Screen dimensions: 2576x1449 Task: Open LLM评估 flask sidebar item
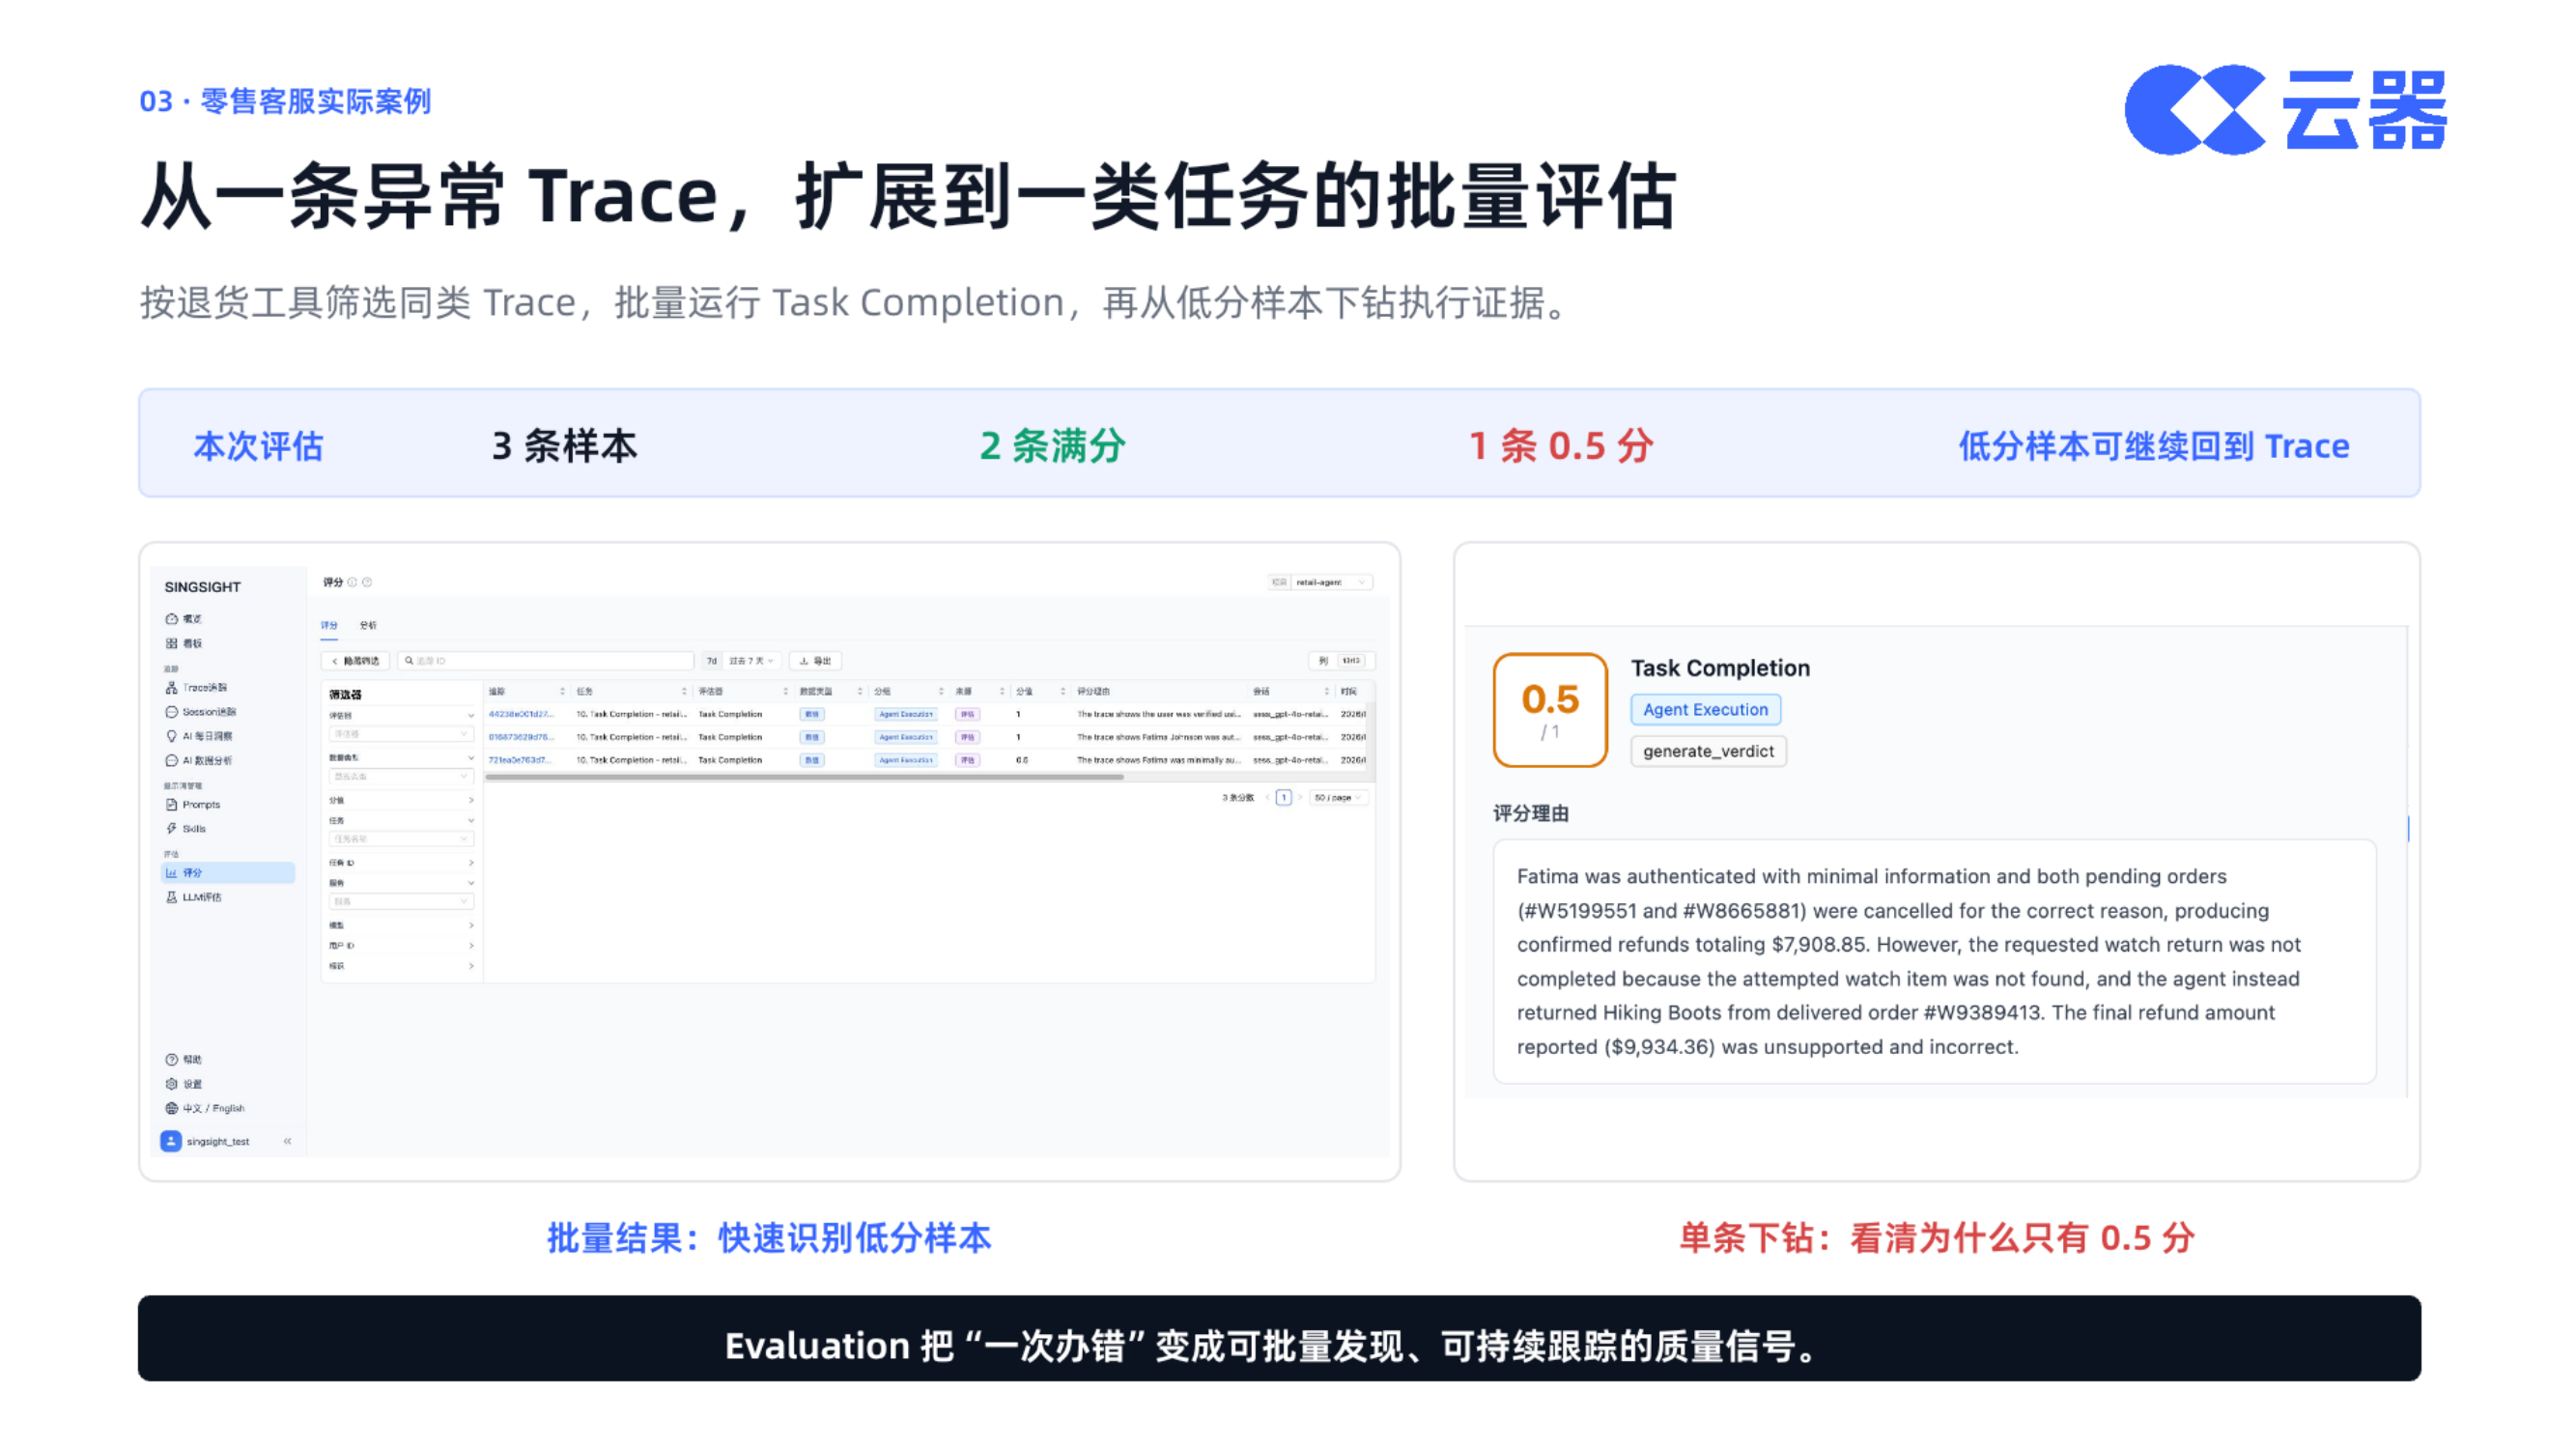[x=194, y=897]
